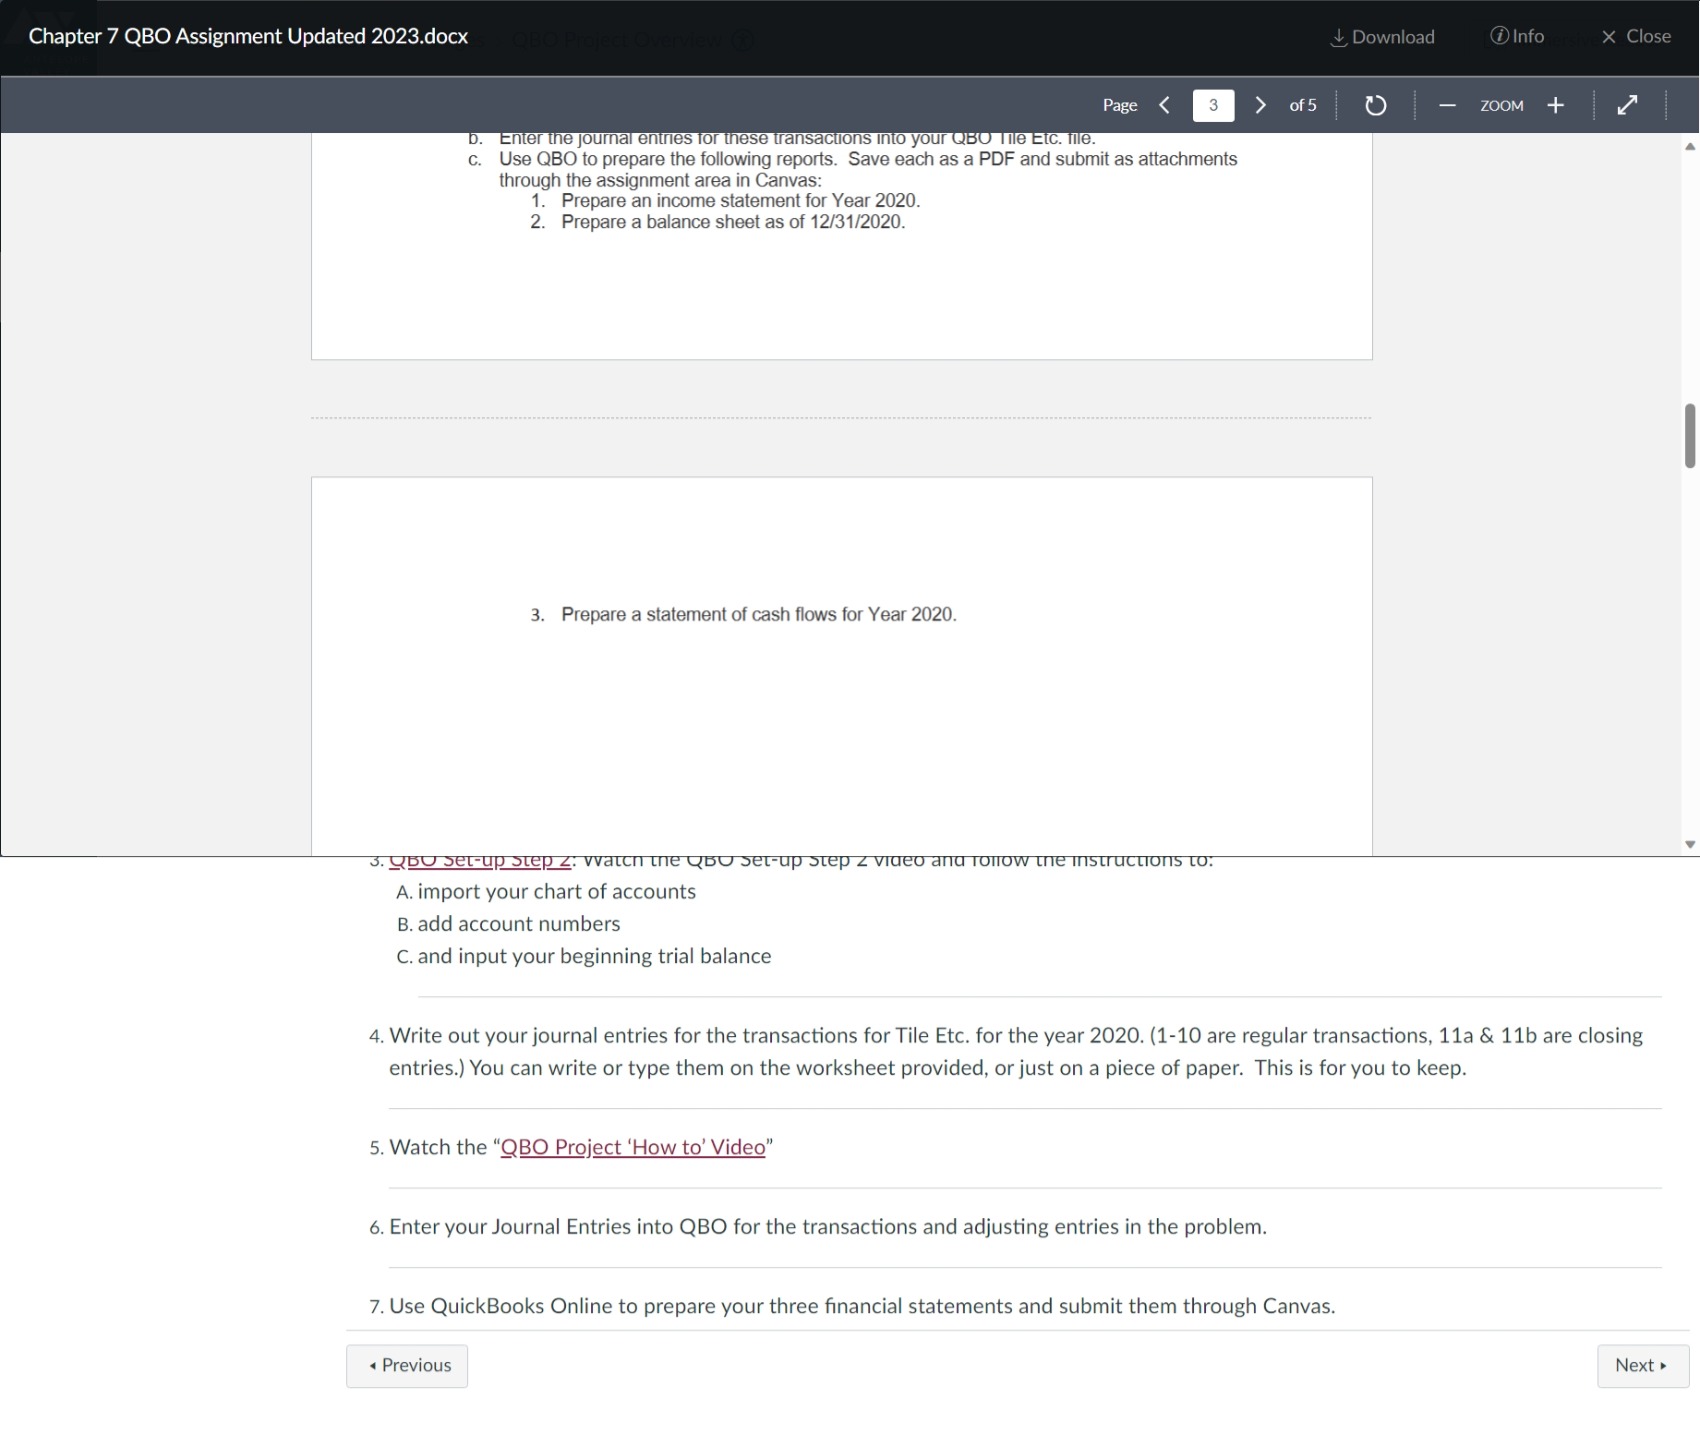This screenshot has width=1700, height=1432.
Task: Open the "QBO Set-up Step 2" link
Action: coord(479,859)
